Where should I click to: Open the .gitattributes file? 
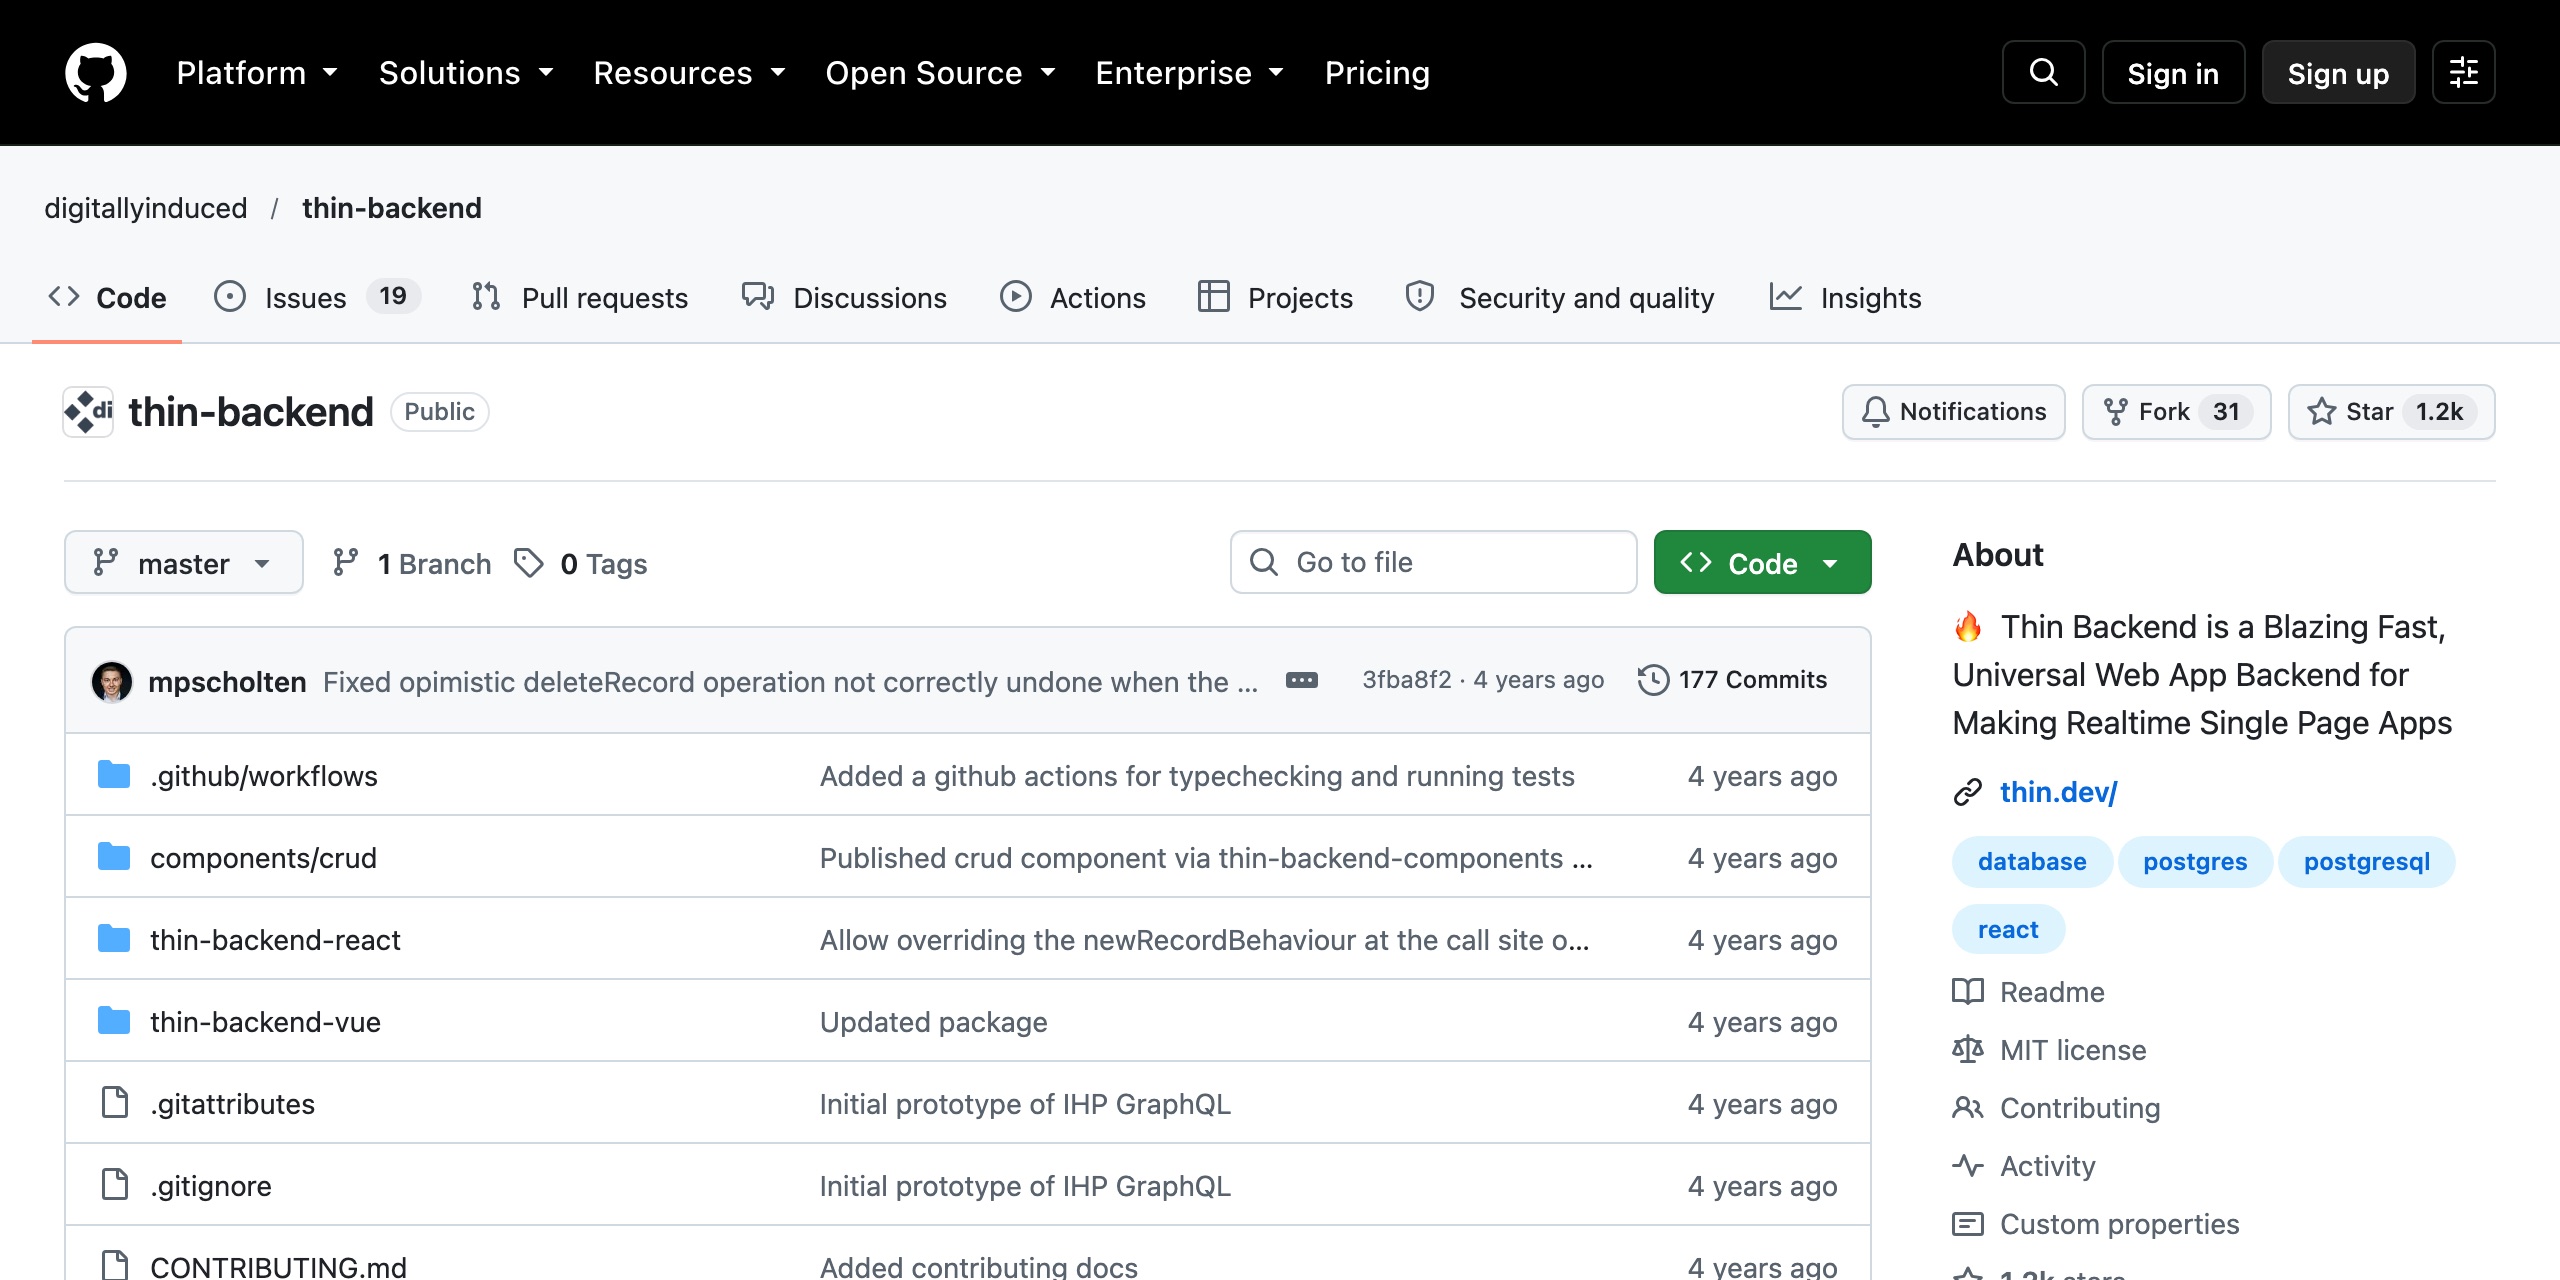point(232,1104)
